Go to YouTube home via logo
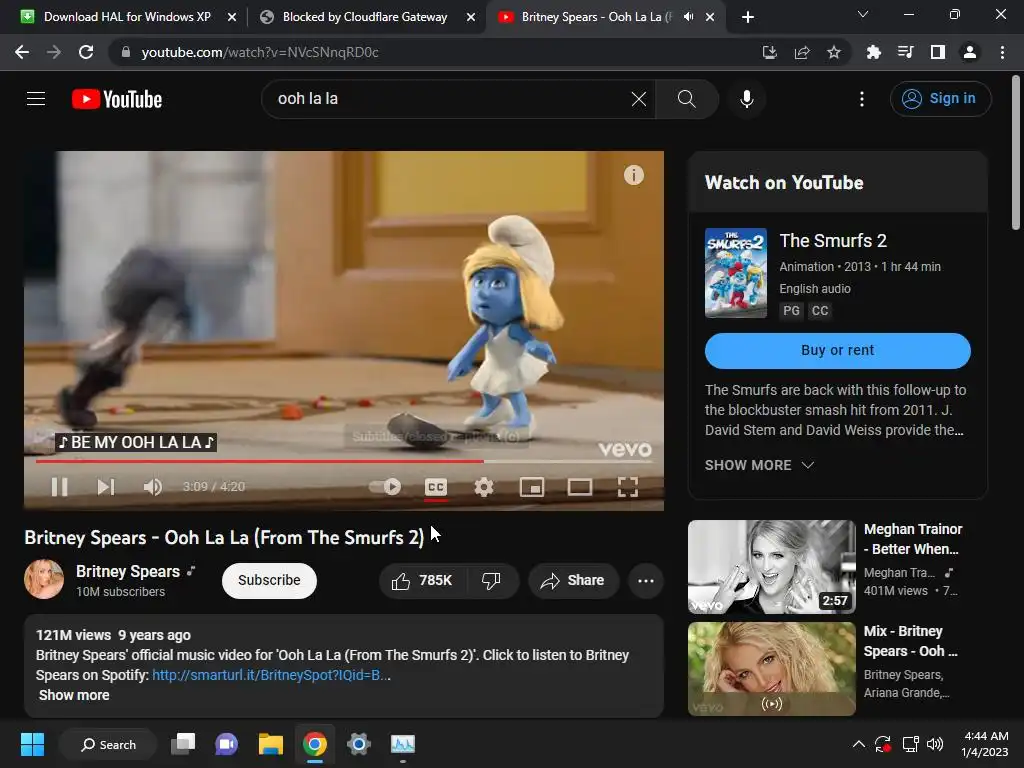This screenshot has height=768, width=1024. [x=117, y=99]
